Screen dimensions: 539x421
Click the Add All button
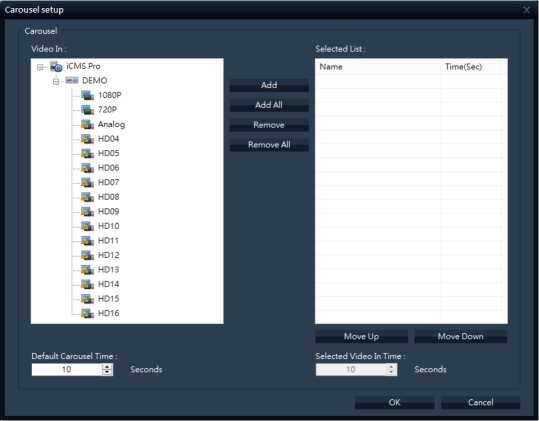click(269, 105)
